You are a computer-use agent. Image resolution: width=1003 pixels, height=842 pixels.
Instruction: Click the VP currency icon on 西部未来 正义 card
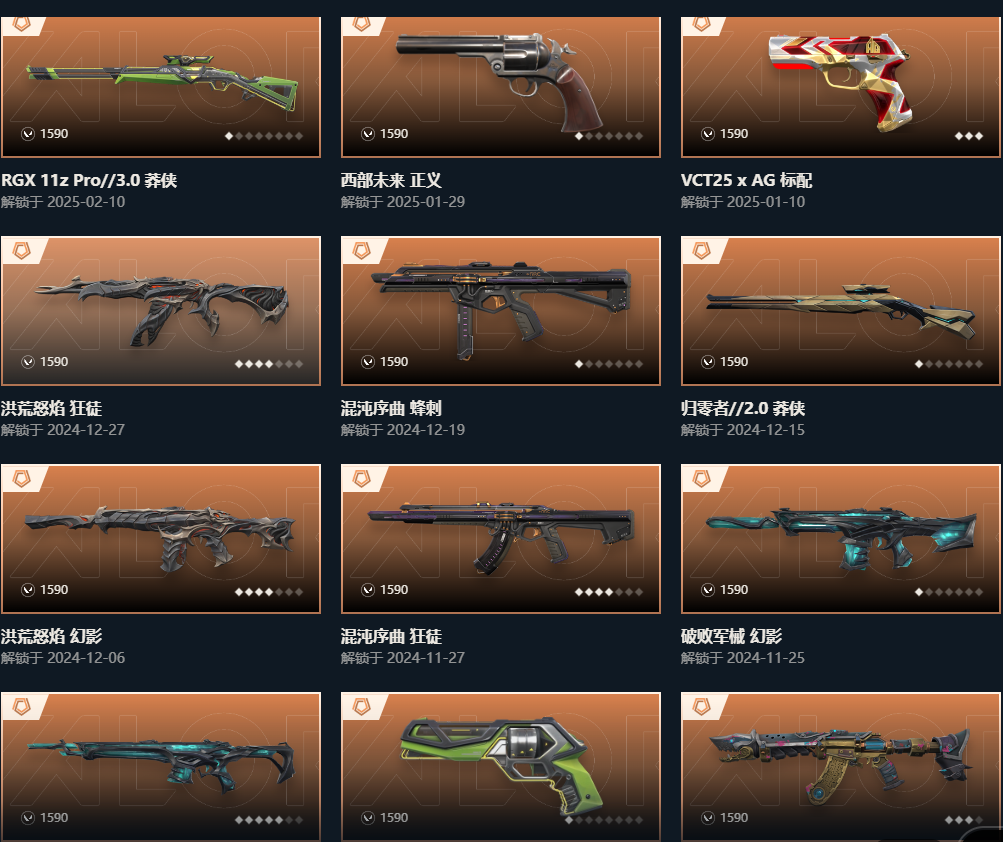(368, 134)
